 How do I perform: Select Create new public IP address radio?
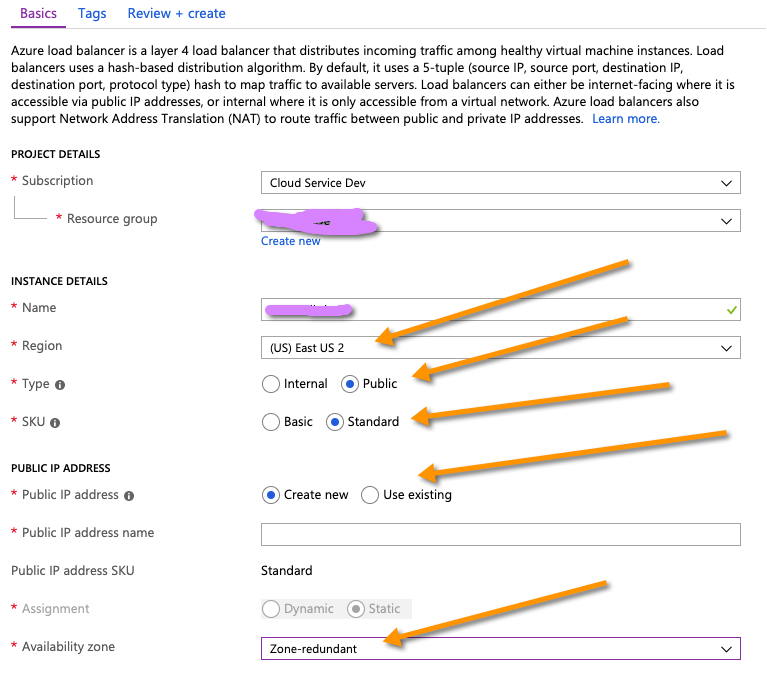[271, 495]
